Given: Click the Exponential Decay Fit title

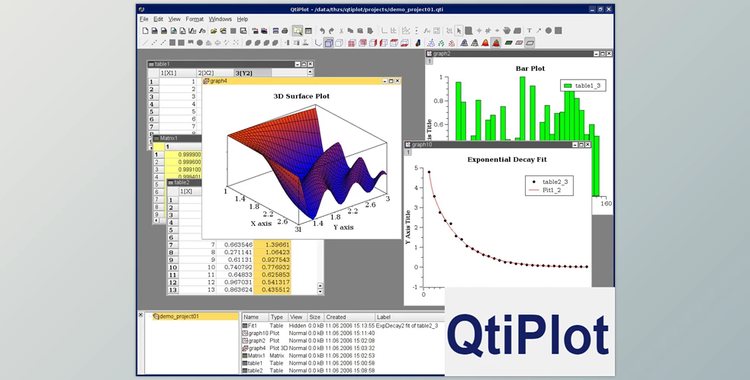Looking at the screenshot, I should coord(507,159).
